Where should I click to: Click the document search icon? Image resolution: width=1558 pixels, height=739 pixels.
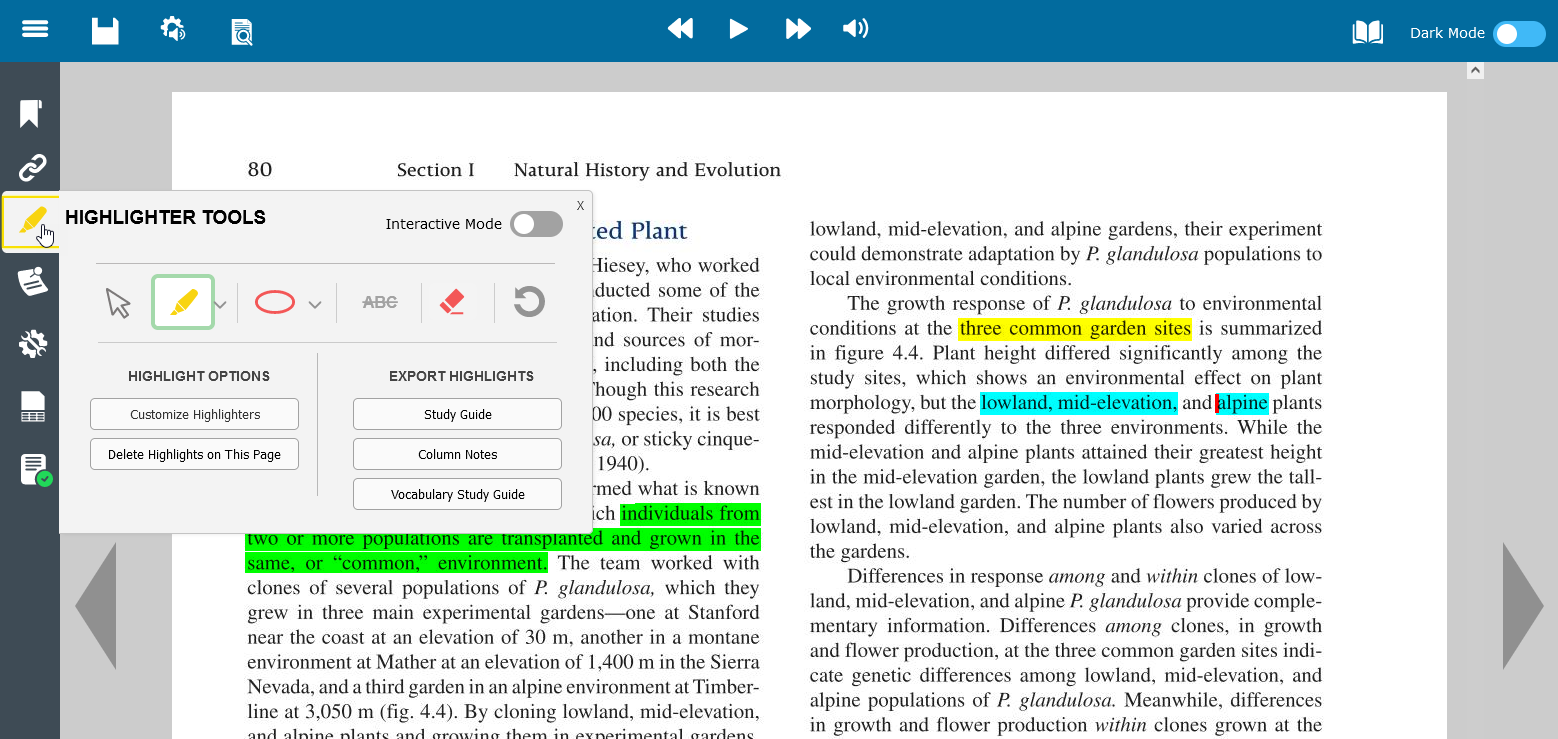(x=242, y=32)
